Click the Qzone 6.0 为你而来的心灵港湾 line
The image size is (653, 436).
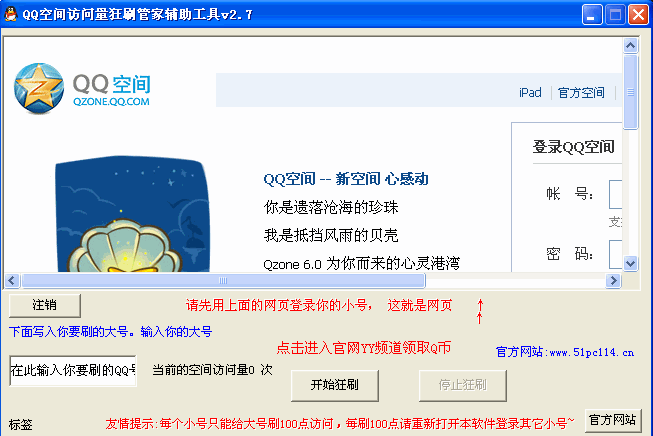tap(361, 264)
